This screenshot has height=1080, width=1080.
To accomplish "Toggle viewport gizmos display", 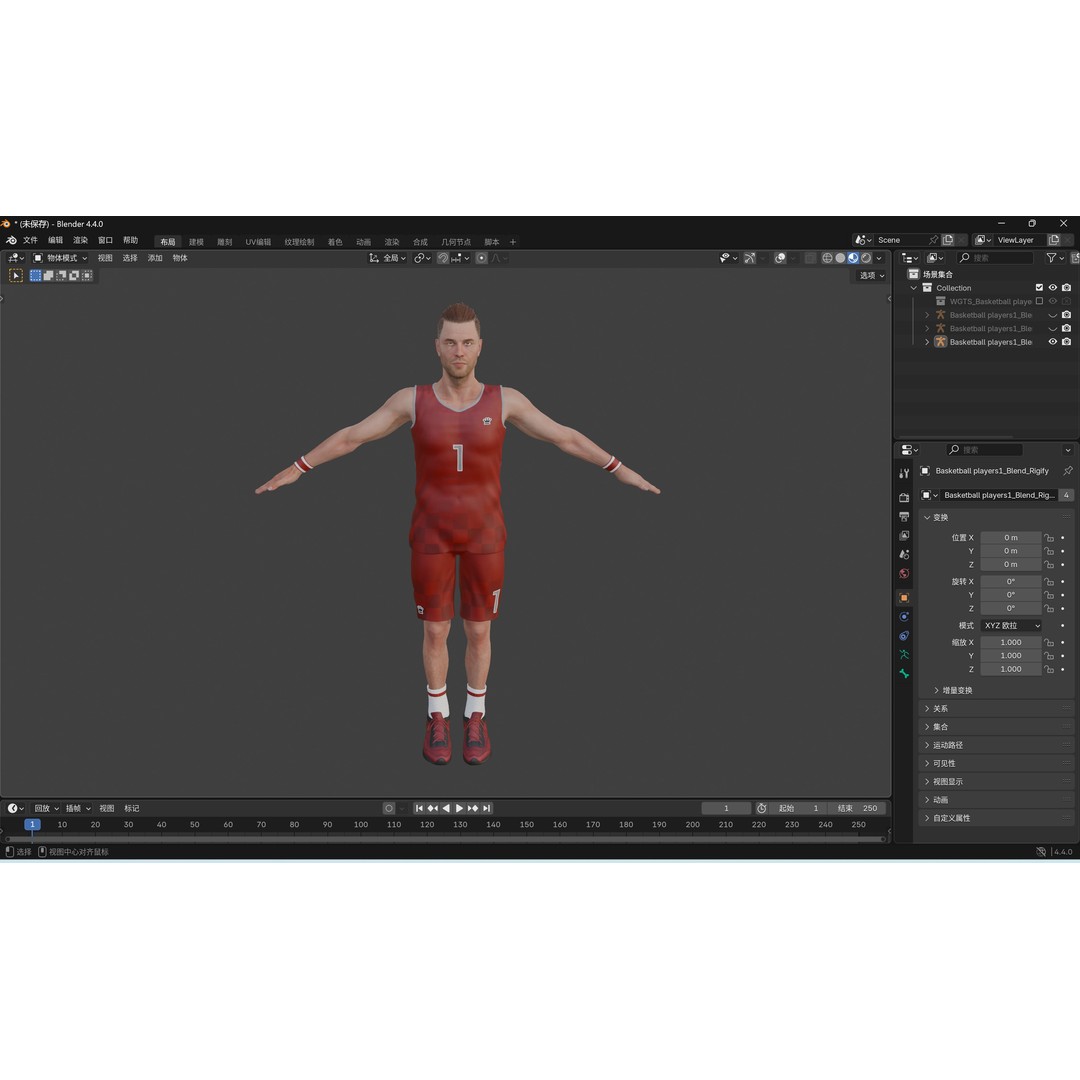I will pyautogui.click(x=750, y=258).
